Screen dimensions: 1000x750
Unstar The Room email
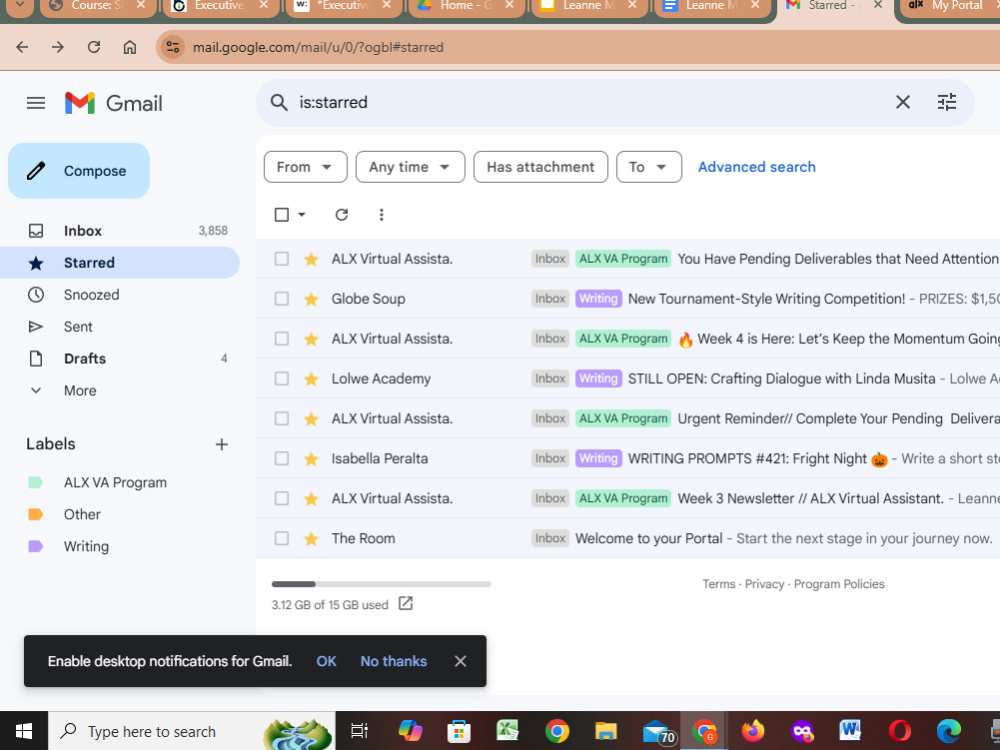click(x=311, y=539)
